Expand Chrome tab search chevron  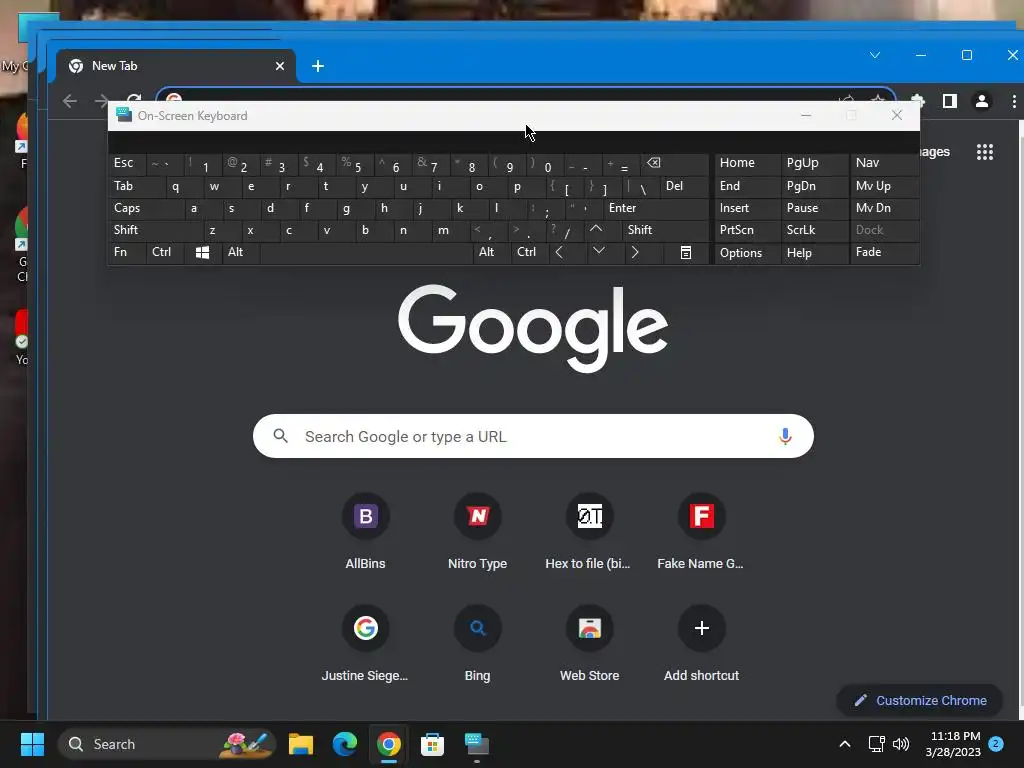tap(875, 56)
